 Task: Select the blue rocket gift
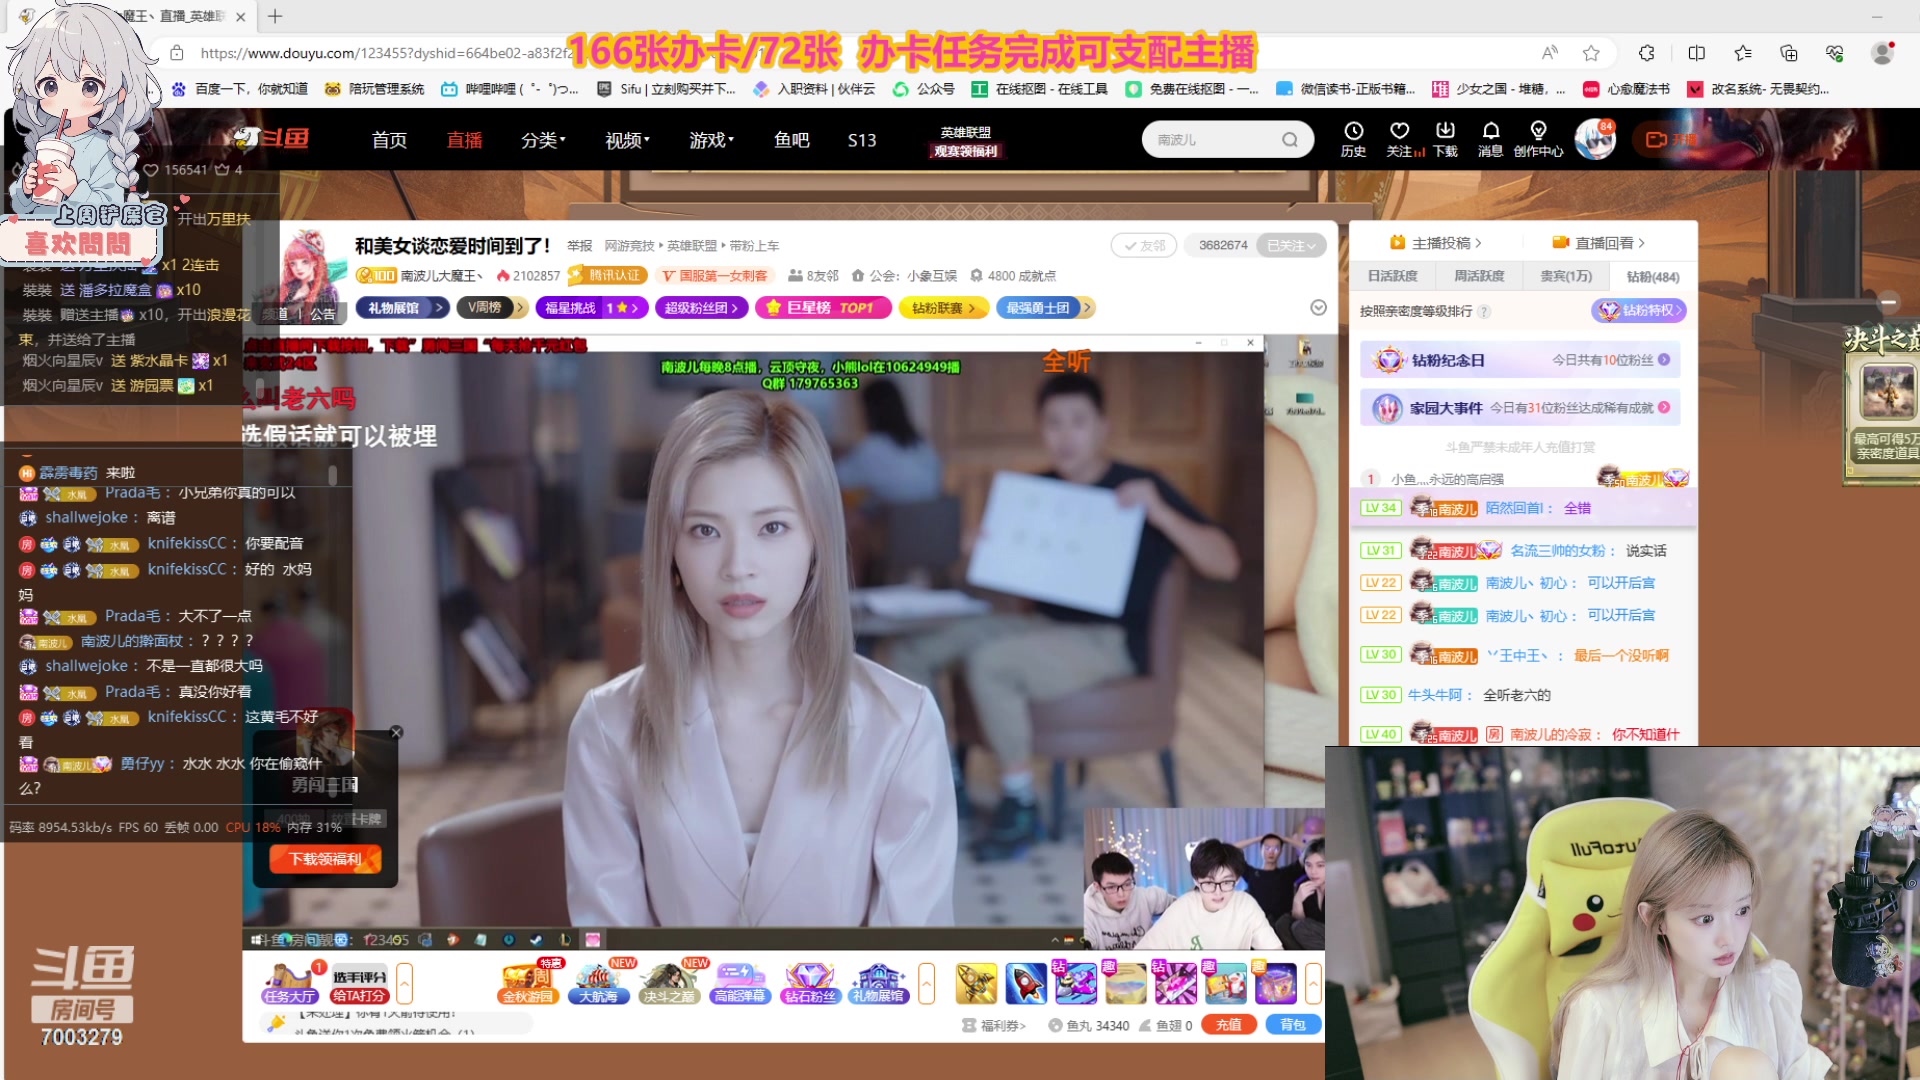1025,983
